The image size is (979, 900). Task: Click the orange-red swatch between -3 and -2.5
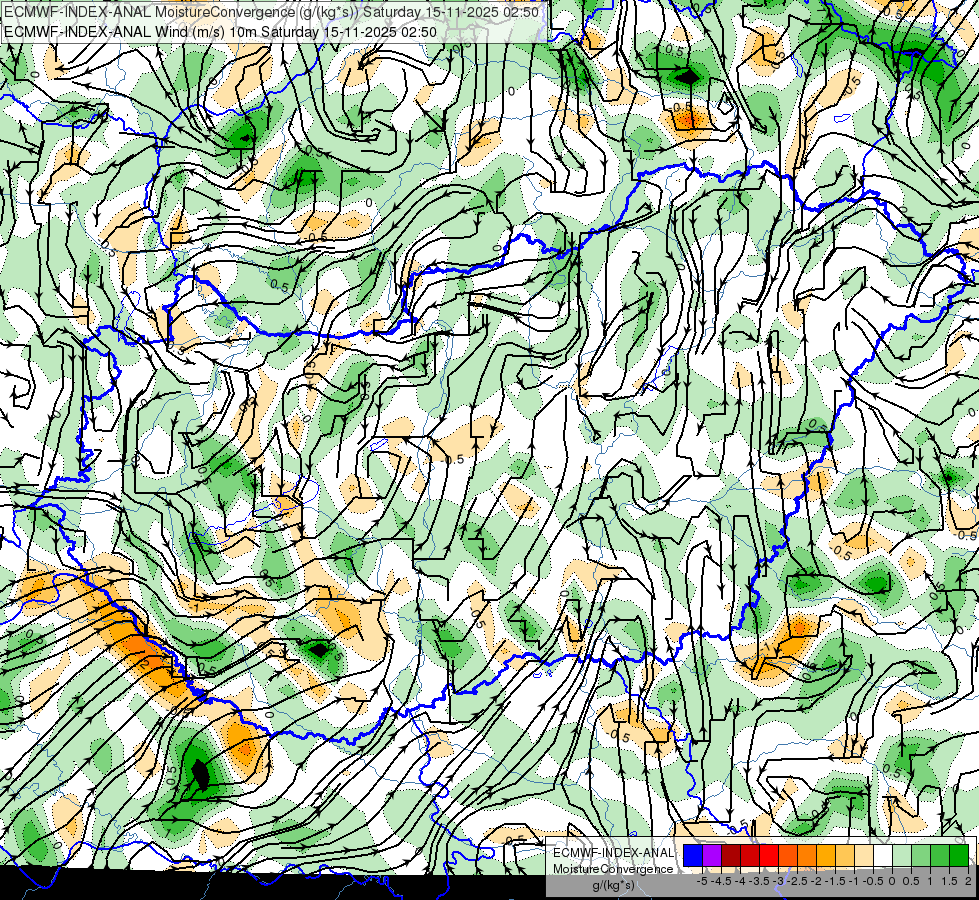(x=788, y=856)
